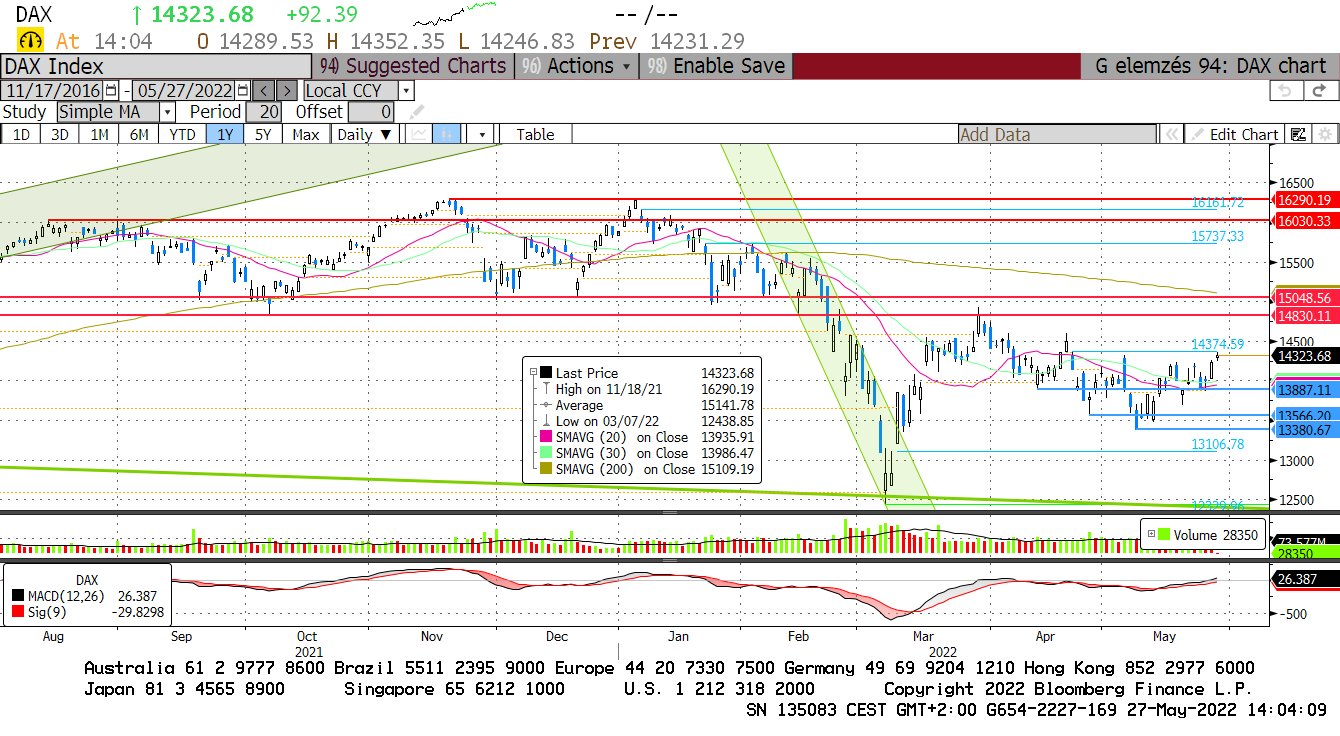Click the pink SMAVG (20) legend swatch
1340x736 pixels.
point(545,437)
